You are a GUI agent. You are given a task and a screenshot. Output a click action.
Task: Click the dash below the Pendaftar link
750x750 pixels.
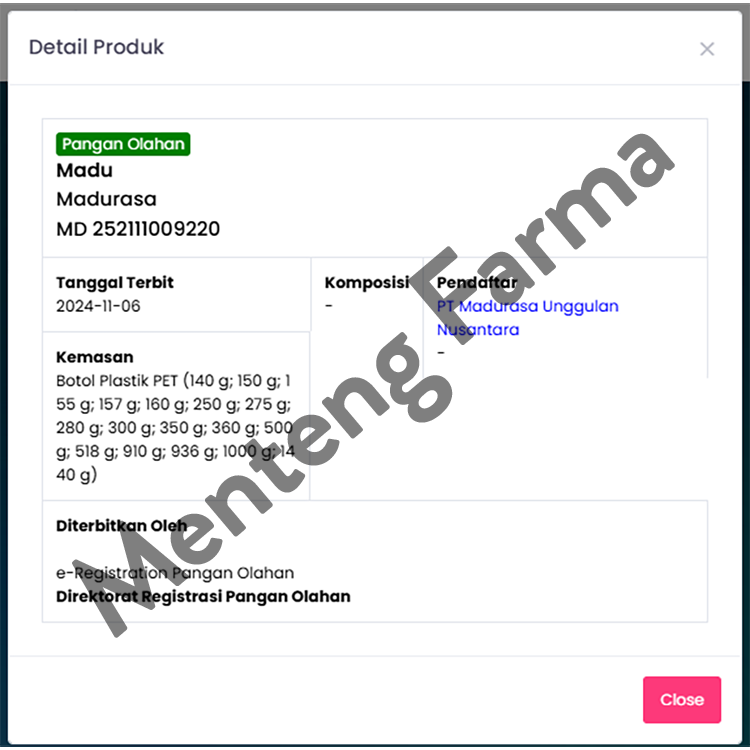pos(441,353)
